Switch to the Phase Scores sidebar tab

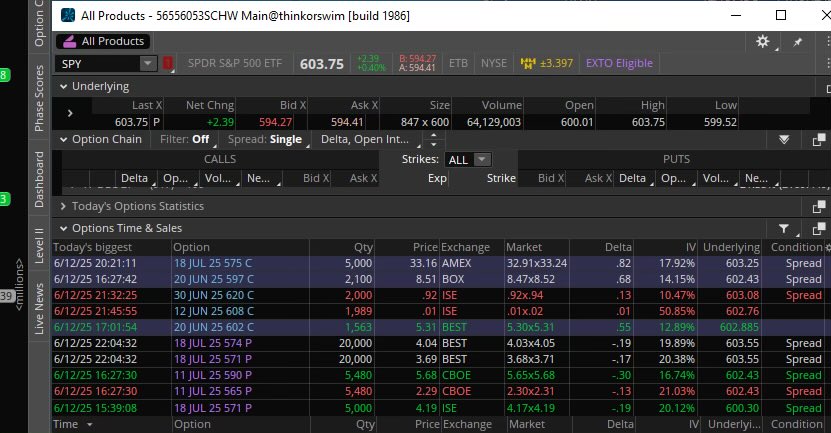point(39,98)
